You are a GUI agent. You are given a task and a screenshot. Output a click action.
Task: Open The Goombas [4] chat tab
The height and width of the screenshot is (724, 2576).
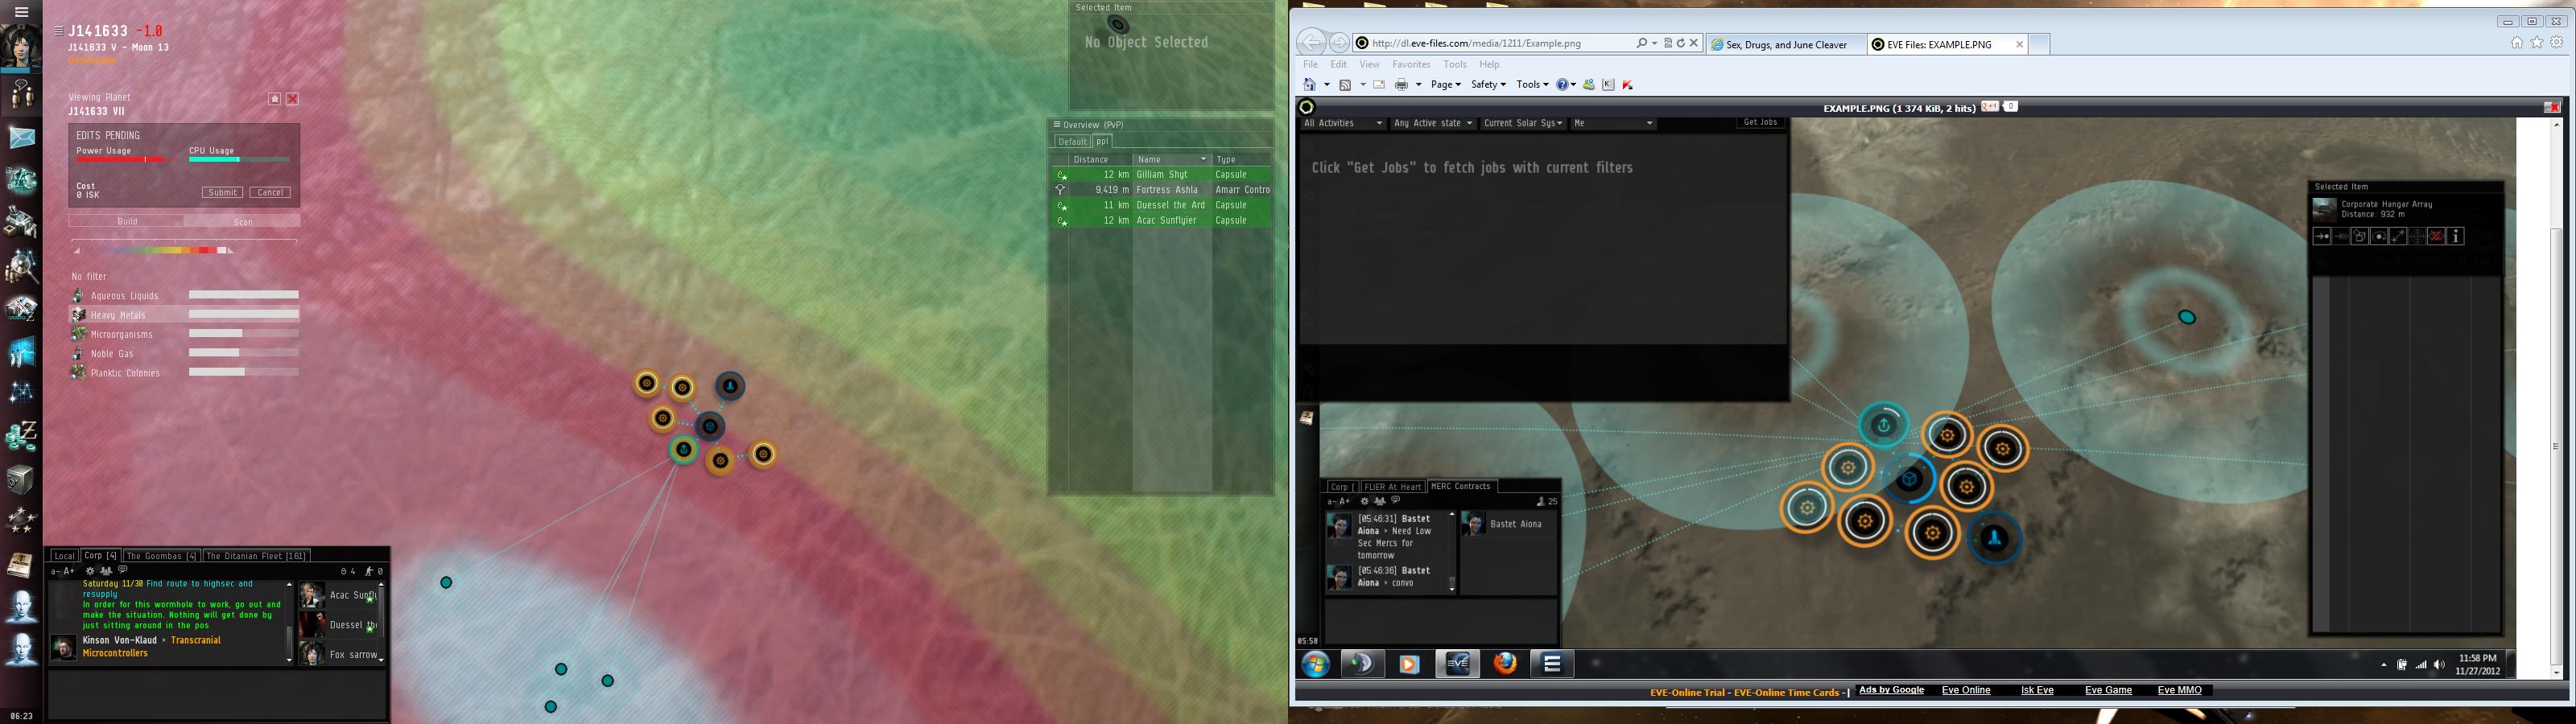[x=160, y=556]
